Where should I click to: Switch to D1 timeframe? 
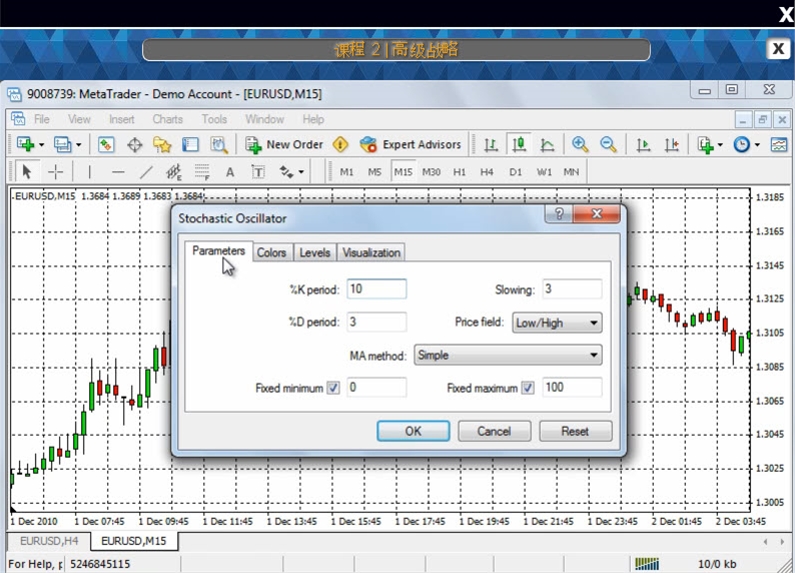pyautogui.click(x=516, y=172)
